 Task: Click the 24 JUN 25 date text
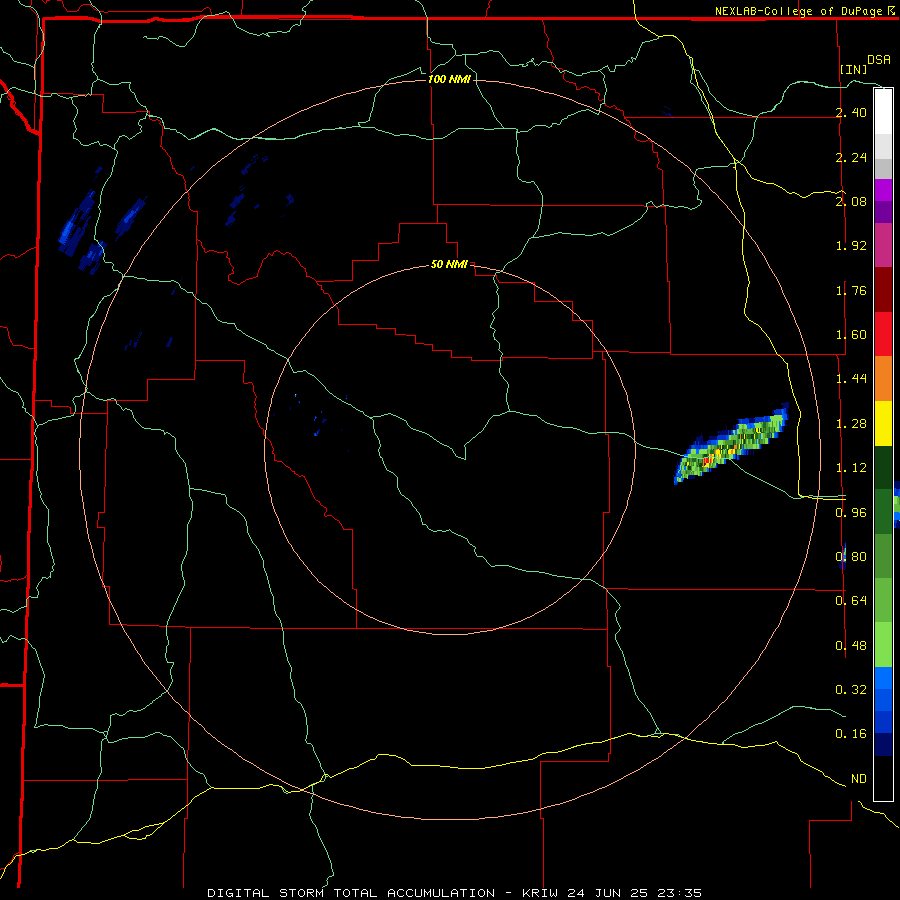pos(608,893)
